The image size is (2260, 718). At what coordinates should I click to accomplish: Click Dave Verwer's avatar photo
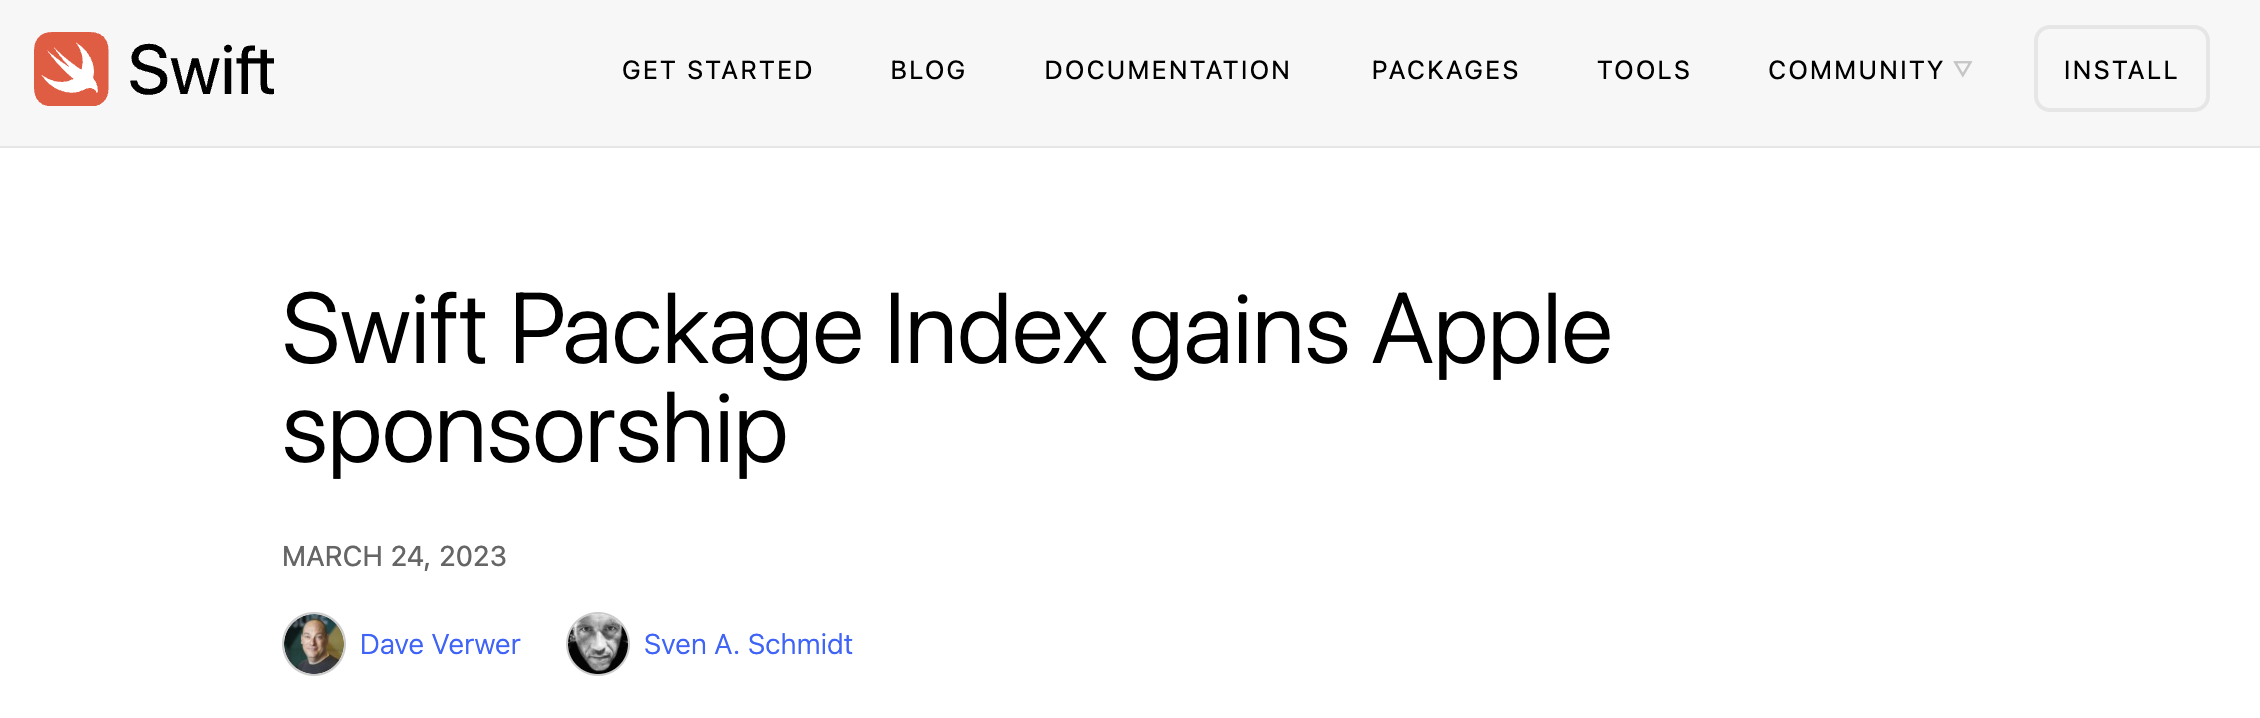click(314, 644)
